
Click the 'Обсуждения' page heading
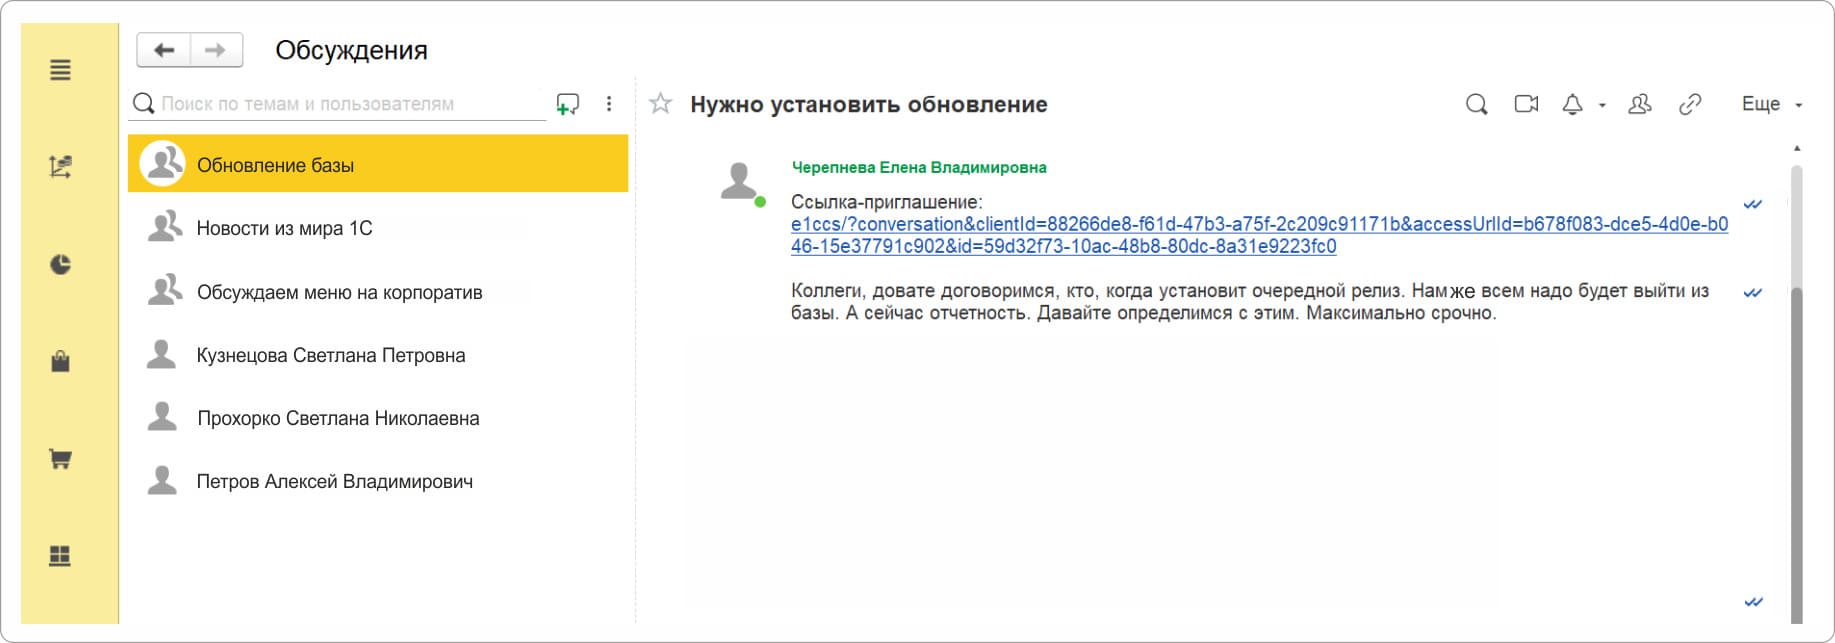pos(351,50)
